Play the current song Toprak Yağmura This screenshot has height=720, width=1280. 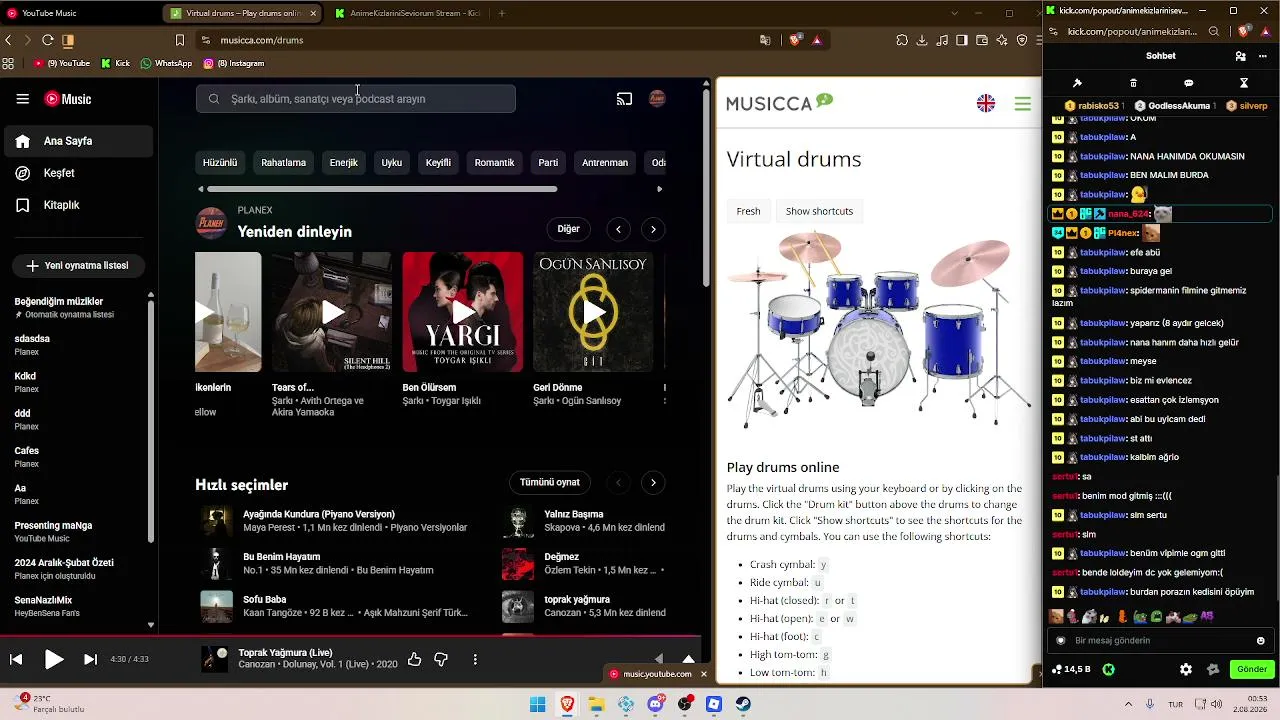54,660
